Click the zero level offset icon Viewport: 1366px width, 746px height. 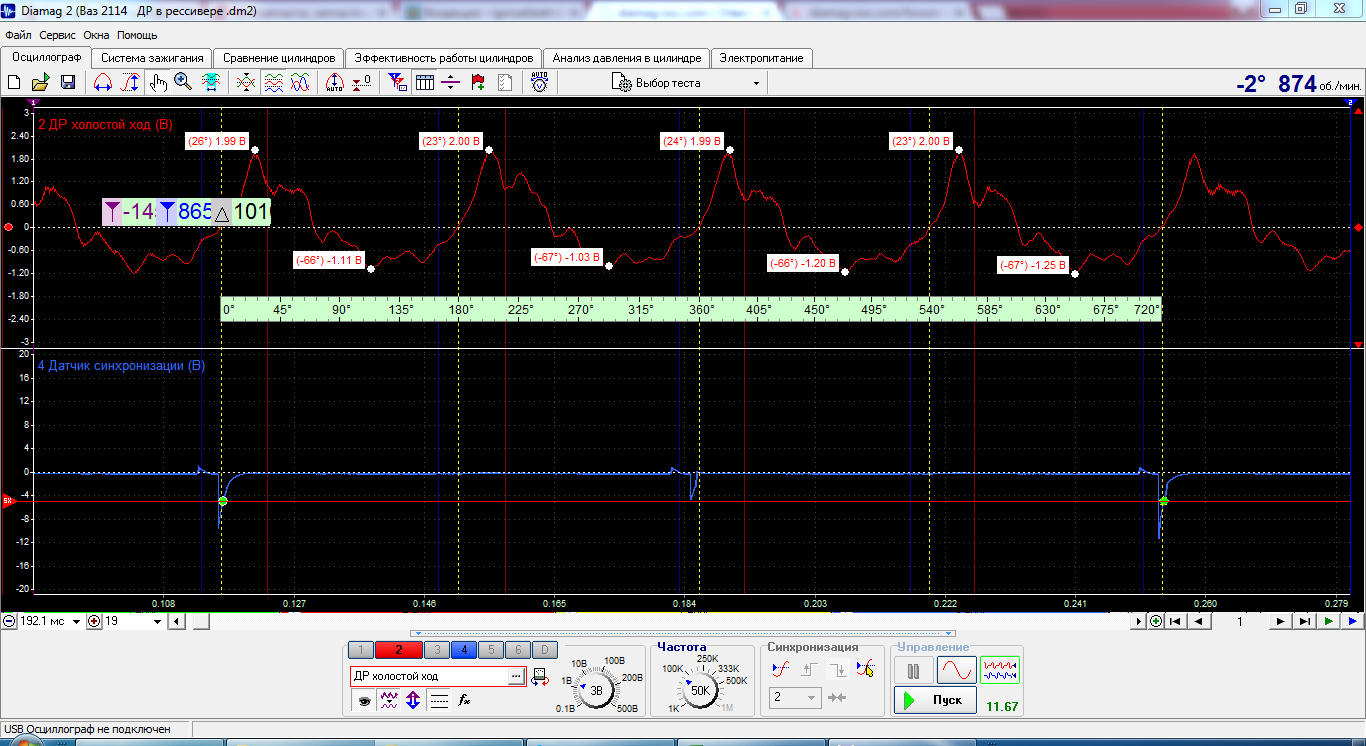(x=362, y=82)
